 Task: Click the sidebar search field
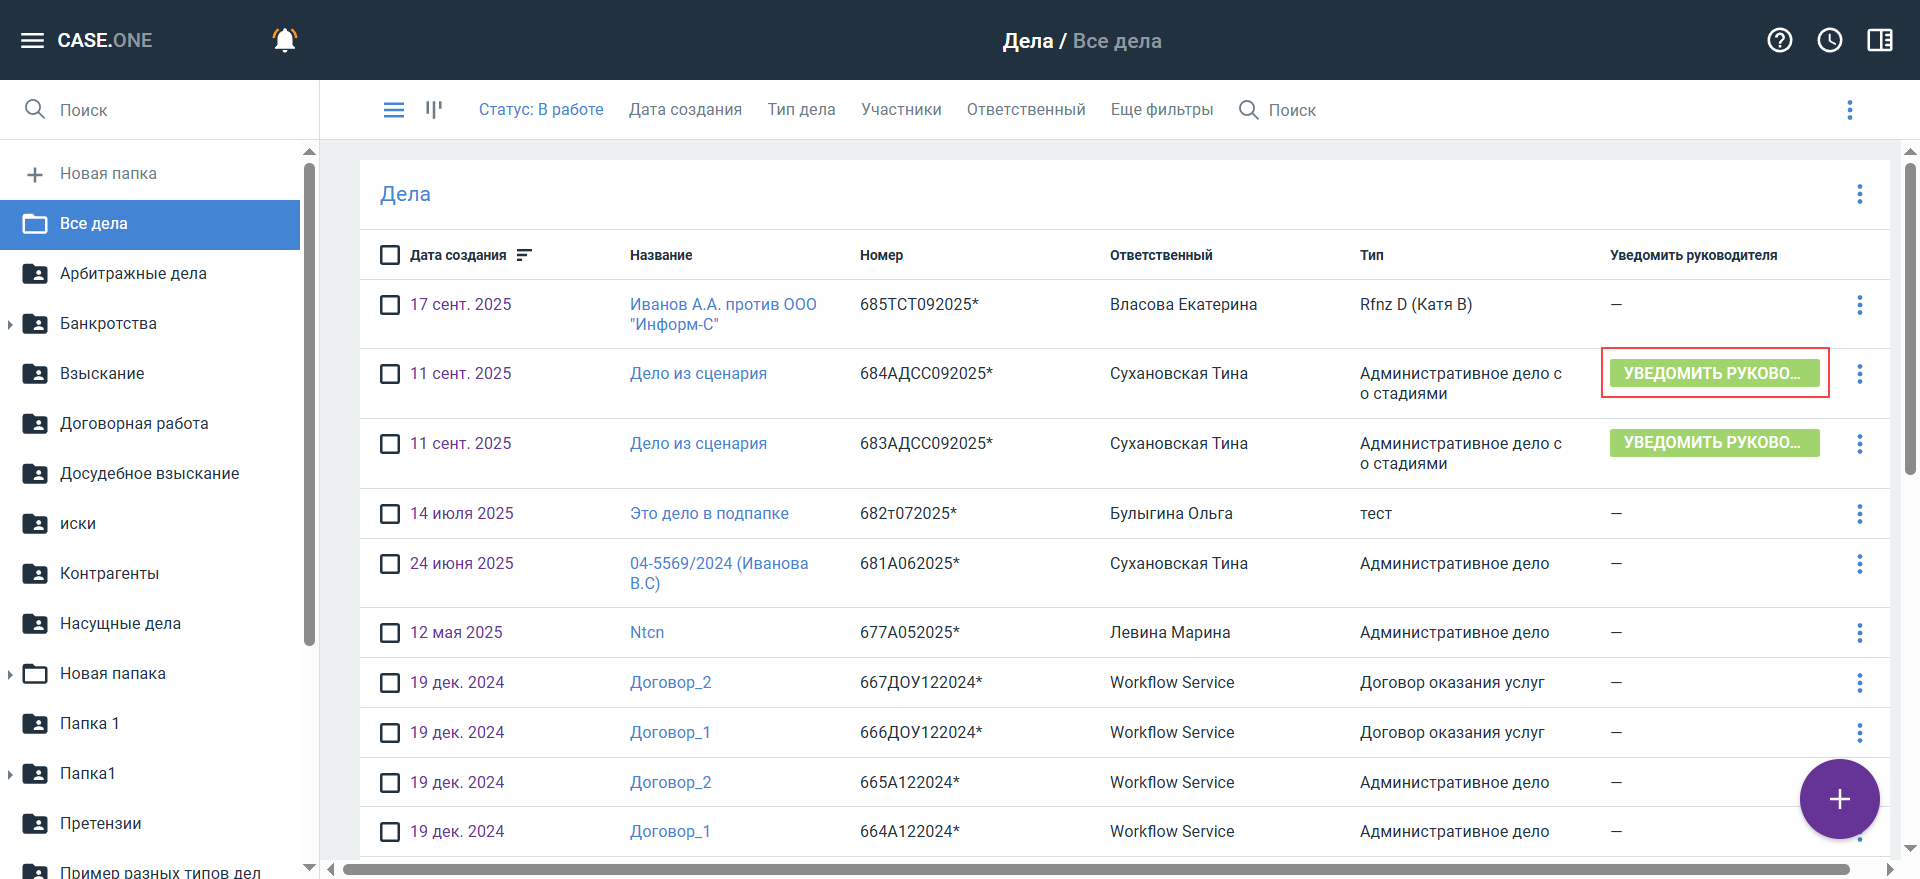pyautogui.click(x=160, y=110)
